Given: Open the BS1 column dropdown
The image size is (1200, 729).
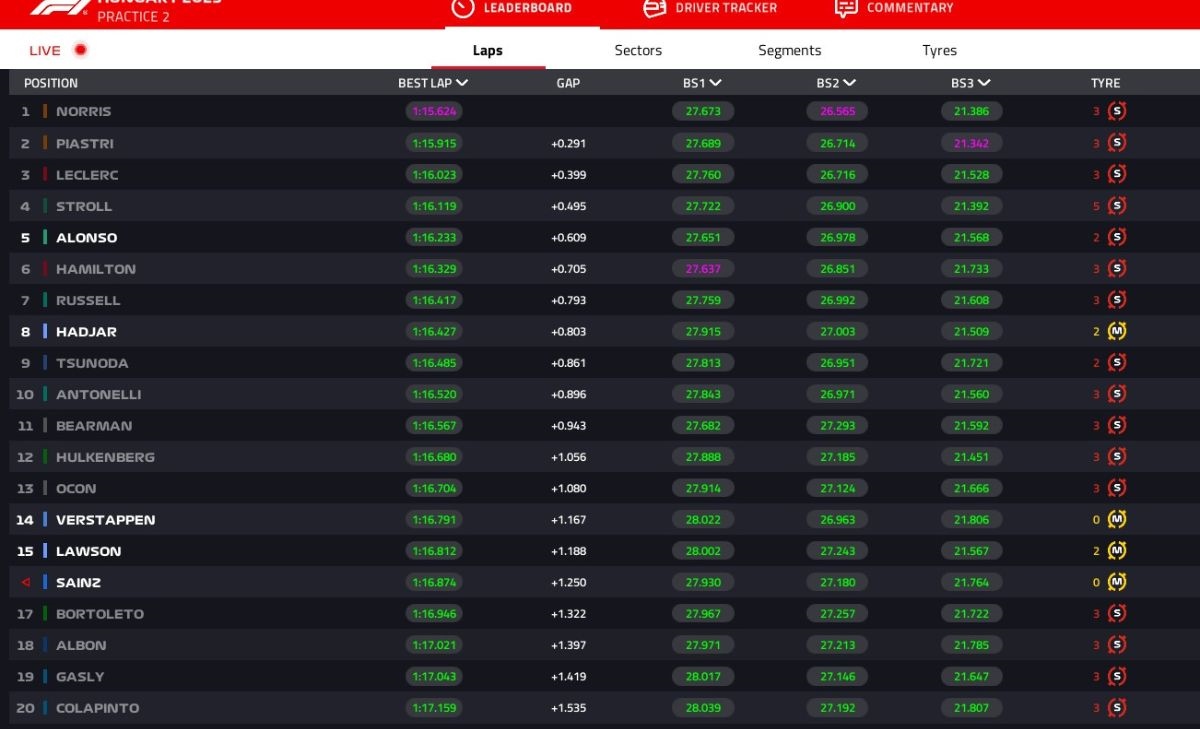Looking at the screenshot, I should (x=715, y=83).
